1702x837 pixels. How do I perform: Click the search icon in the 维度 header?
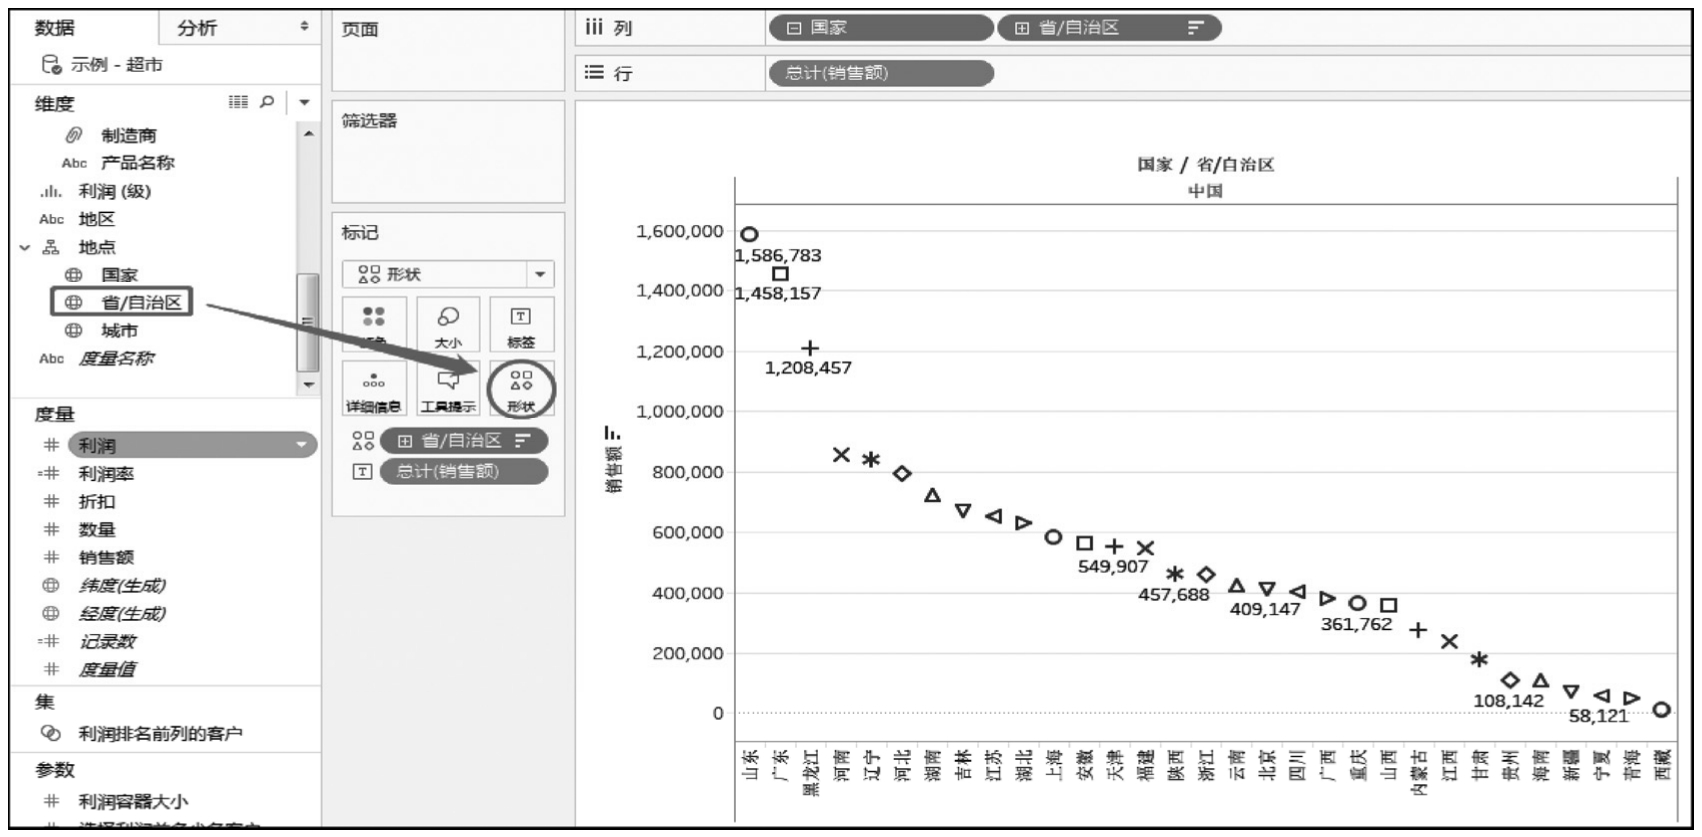point(267,102)
